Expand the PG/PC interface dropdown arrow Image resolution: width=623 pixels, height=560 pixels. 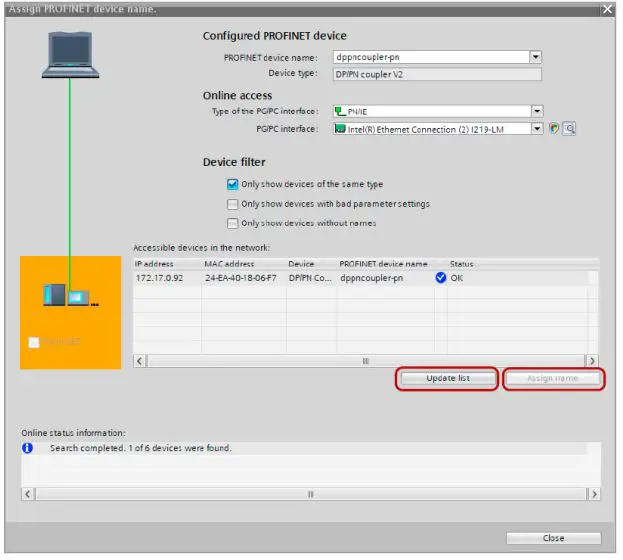coord(537,129)
